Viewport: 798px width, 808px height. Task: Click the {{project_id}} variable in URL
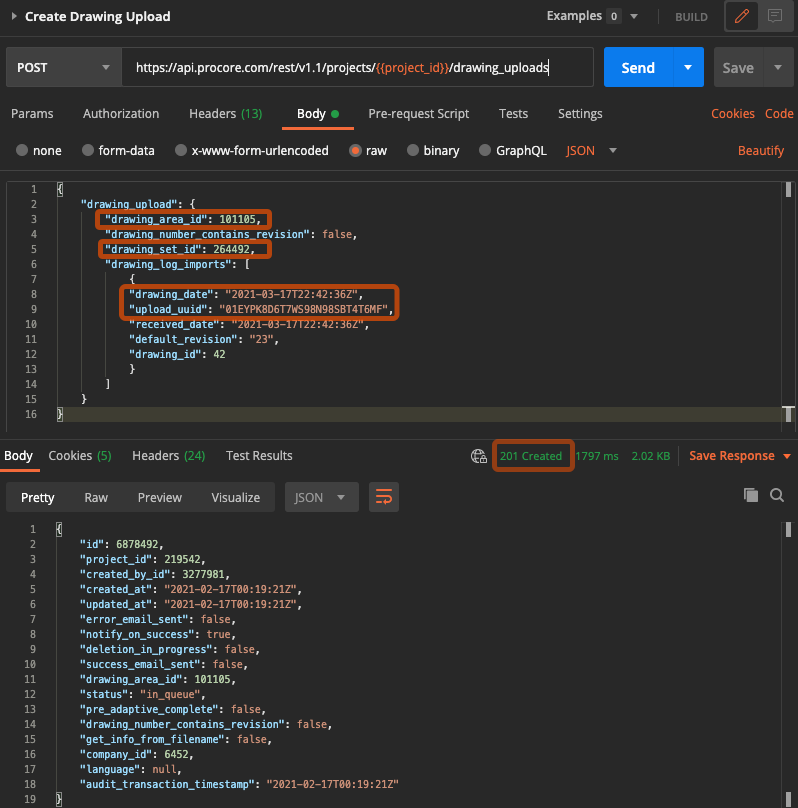pyautogui.click(x=412, y=68)
